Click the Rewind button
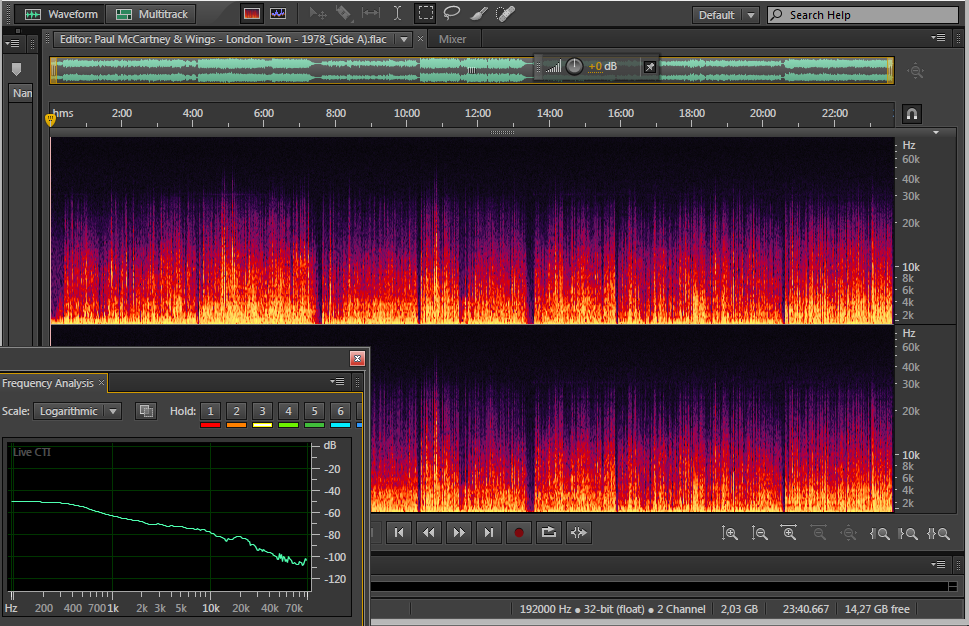Image resolution: width=969 pixels, height=626 pixels. coord(429,533)
